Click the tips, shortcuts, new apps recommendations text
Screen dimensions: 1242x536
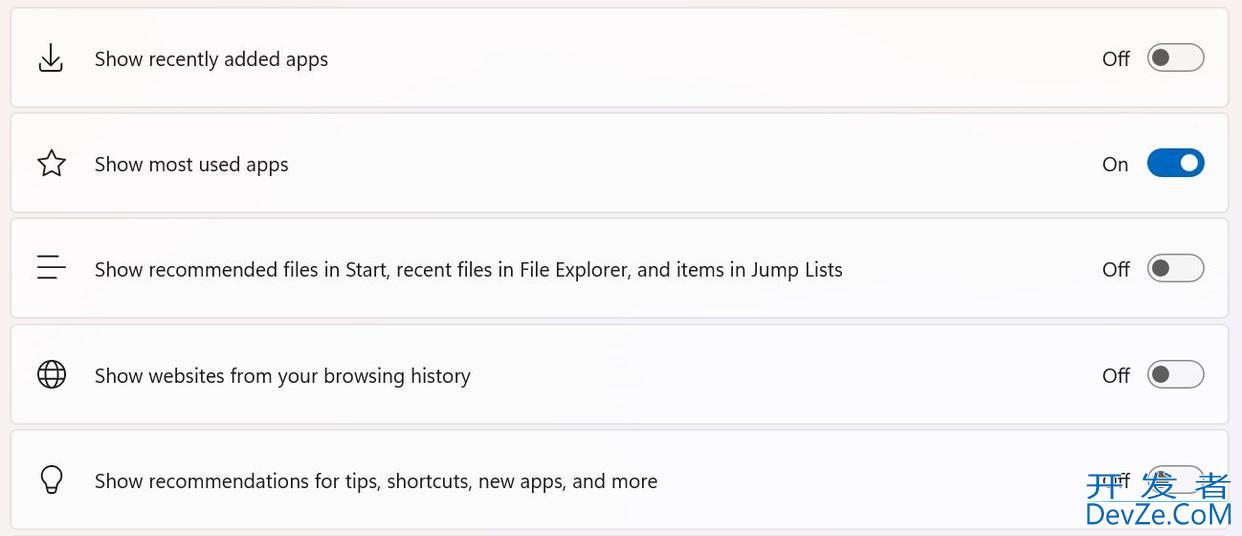pyautogui.click(x=376, y=481)
